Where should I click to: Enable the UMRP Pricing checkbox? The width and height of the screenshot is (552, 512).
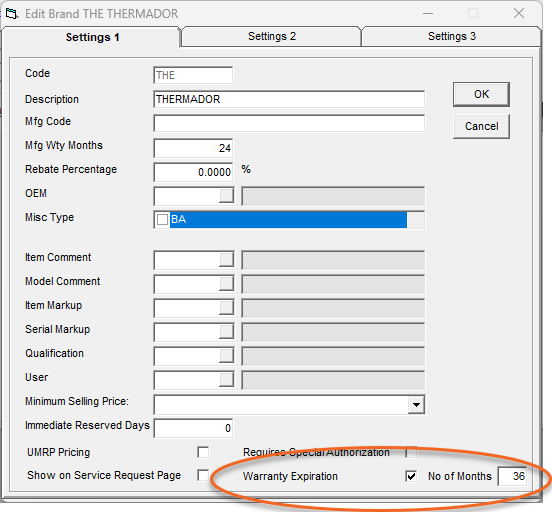203,452
